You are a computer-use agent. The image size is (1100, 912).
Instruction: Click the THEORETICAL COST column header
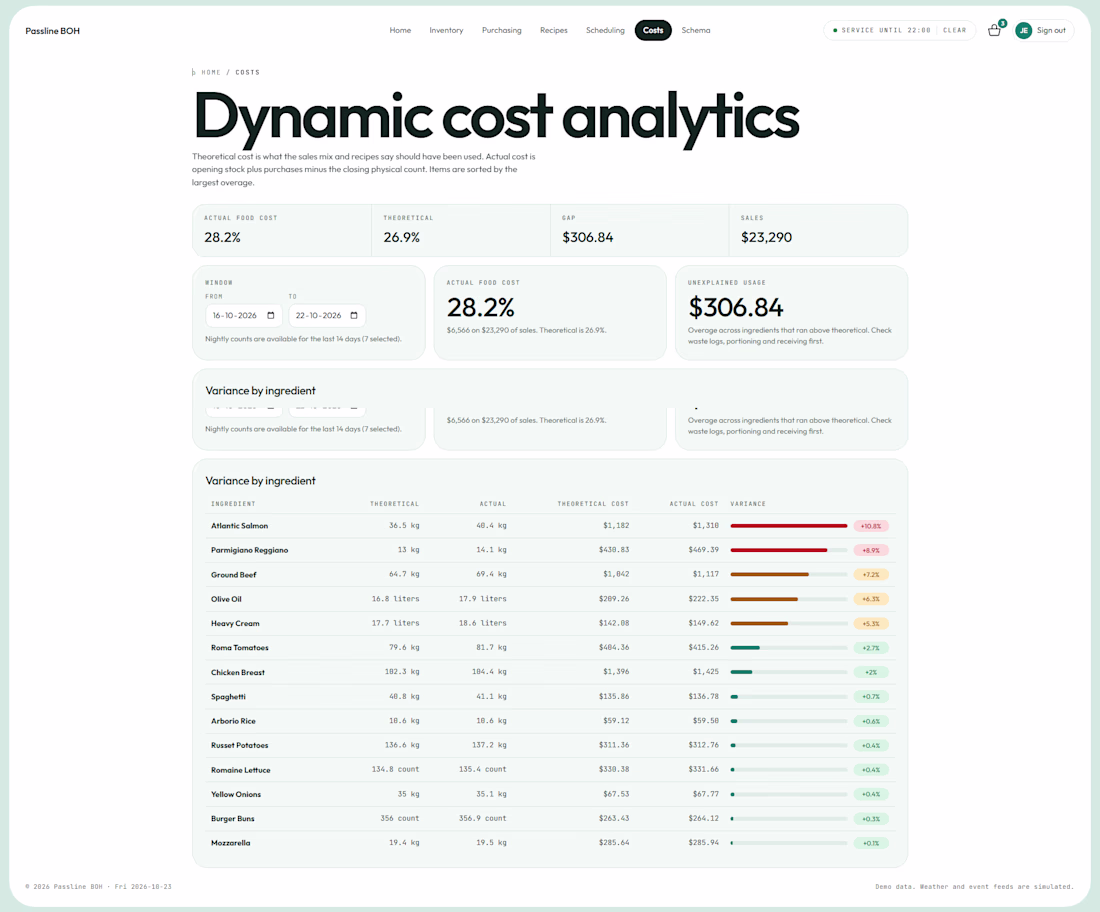[593, 504]
